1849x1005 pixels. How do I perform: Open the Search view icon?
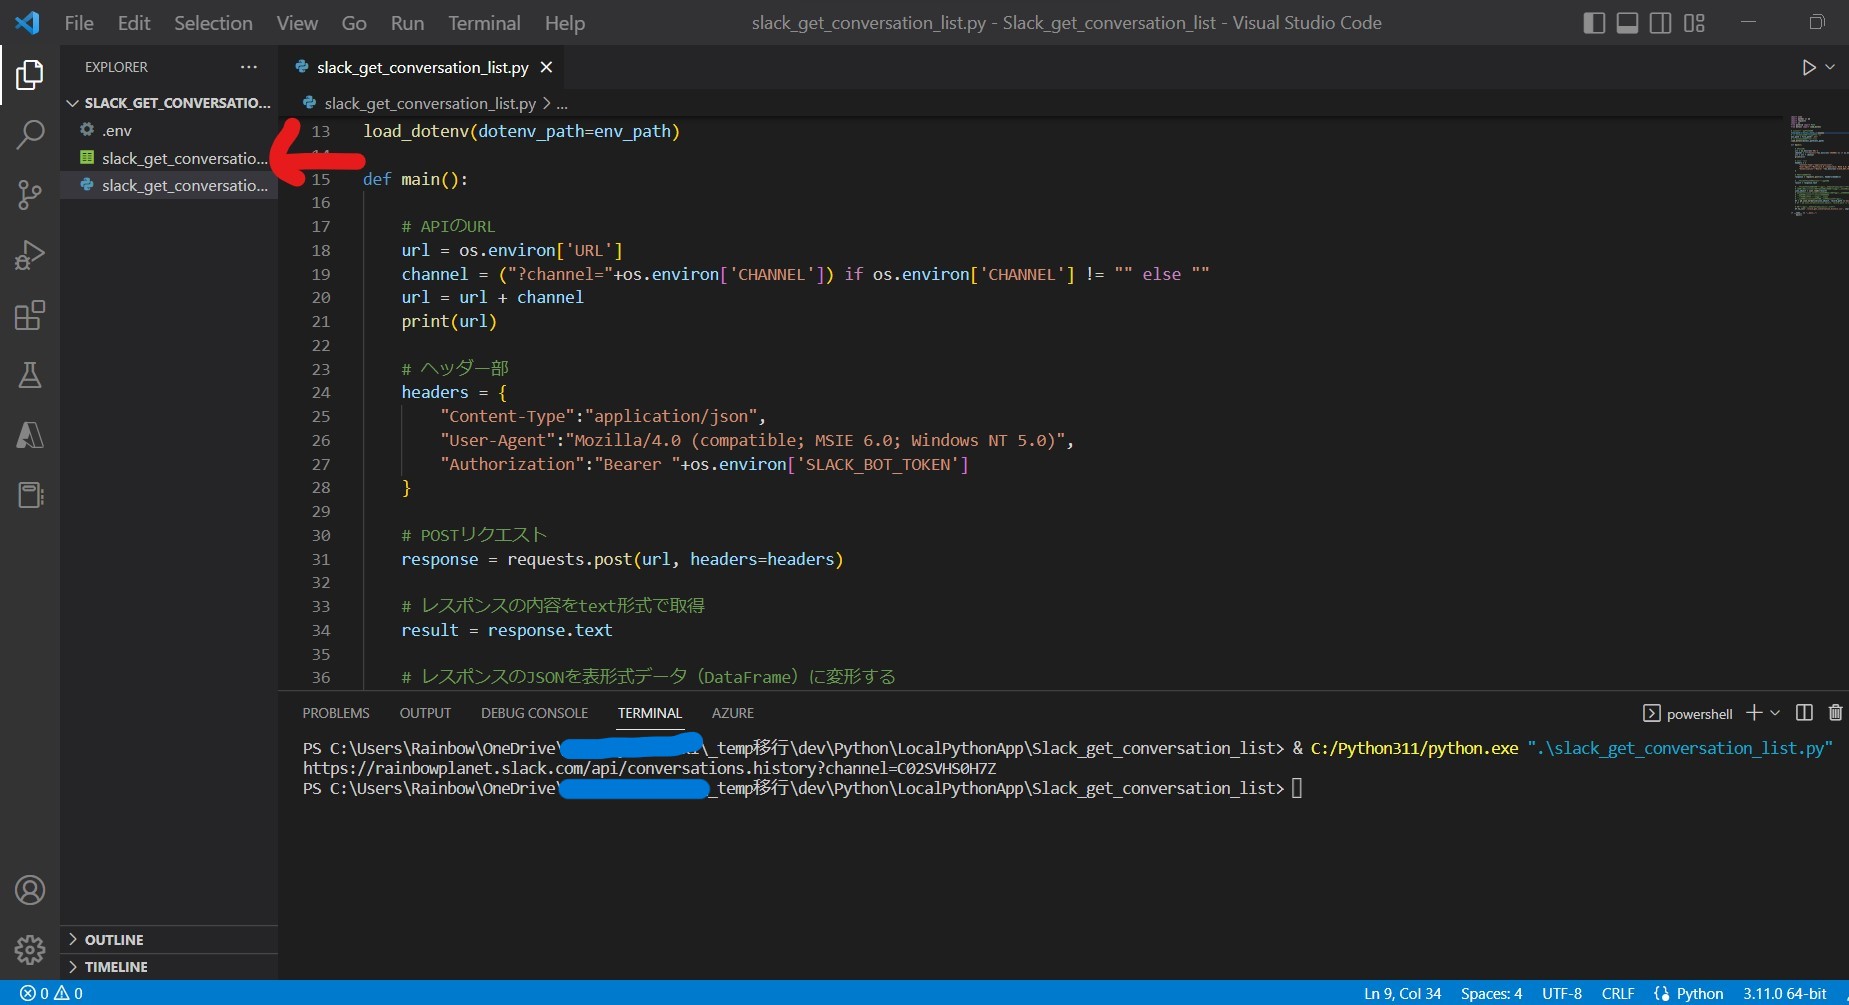pos(30,134)
